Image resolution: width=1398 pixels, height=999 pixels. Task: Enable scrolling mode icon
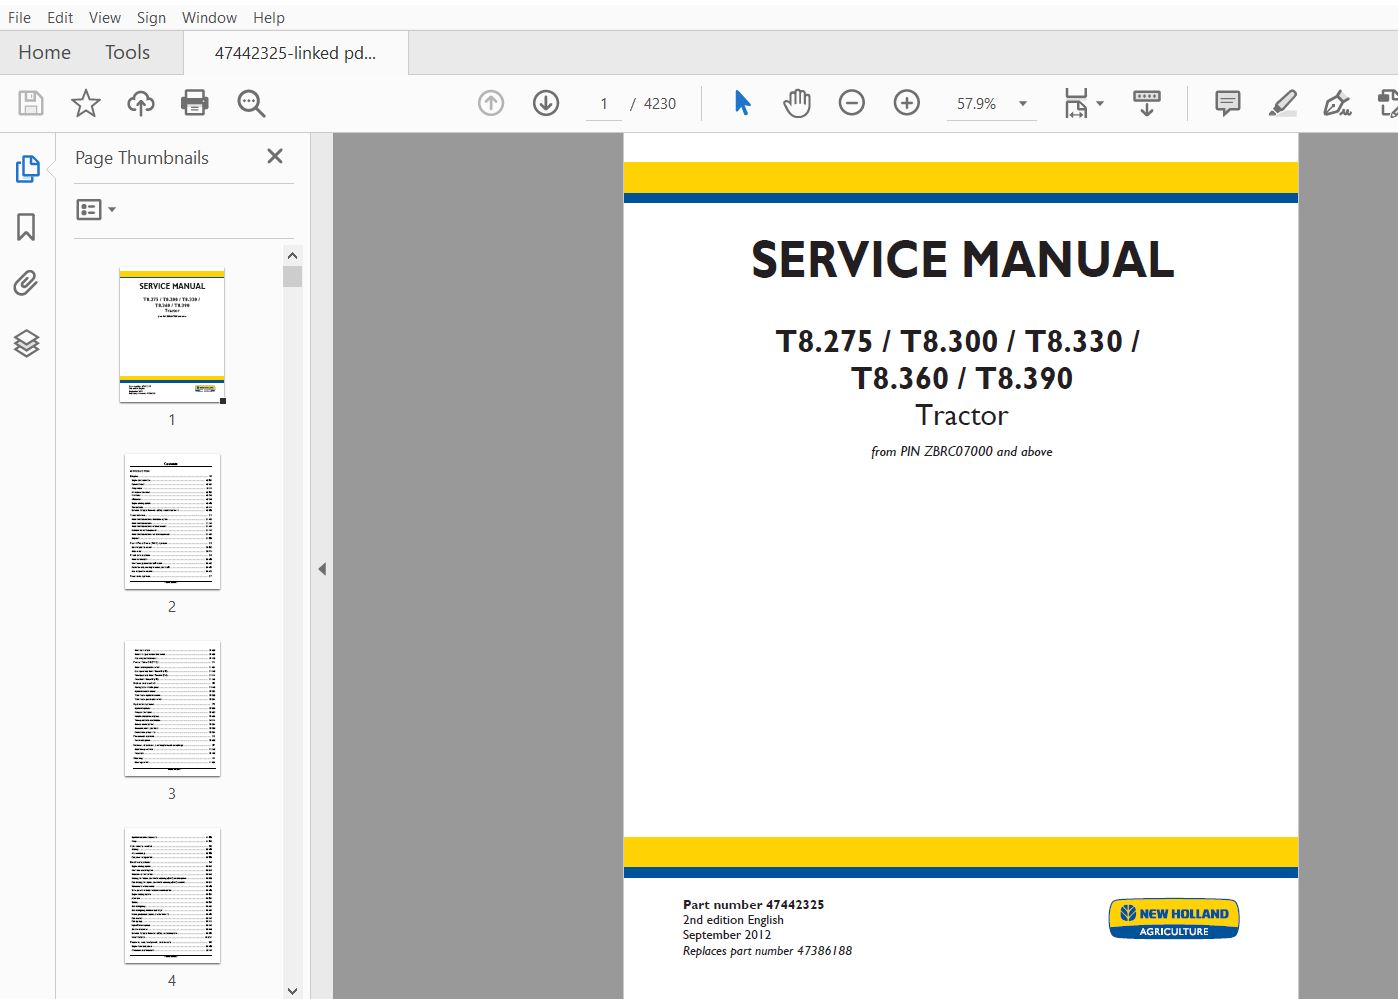click(x=1147, y=103)
